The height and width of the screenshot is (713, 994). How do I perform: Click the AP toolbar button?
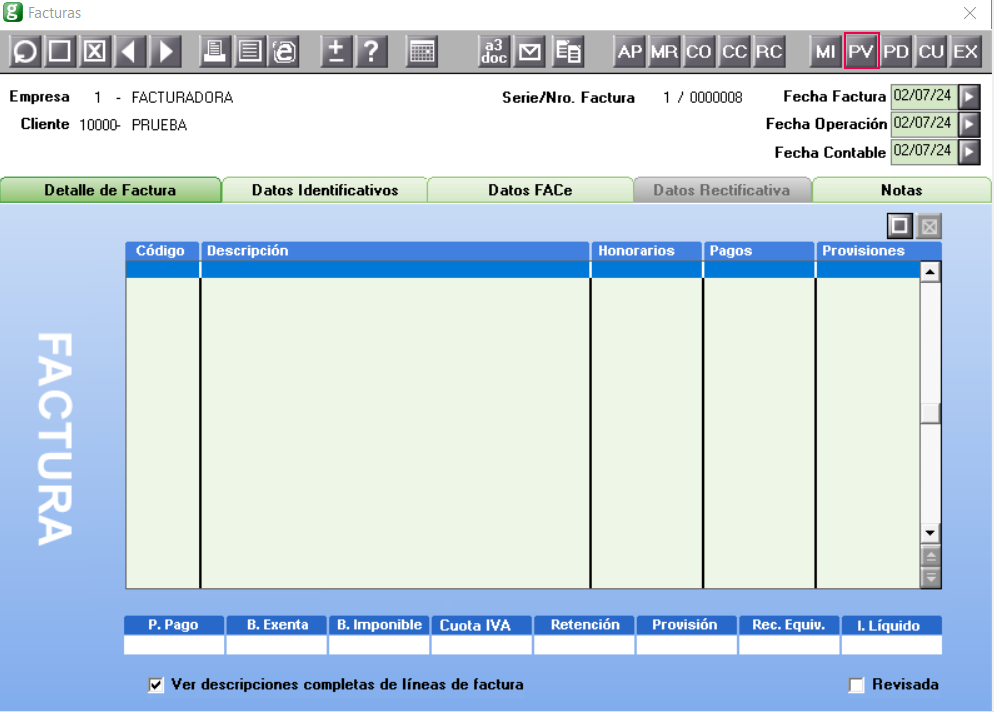point(629,51)
